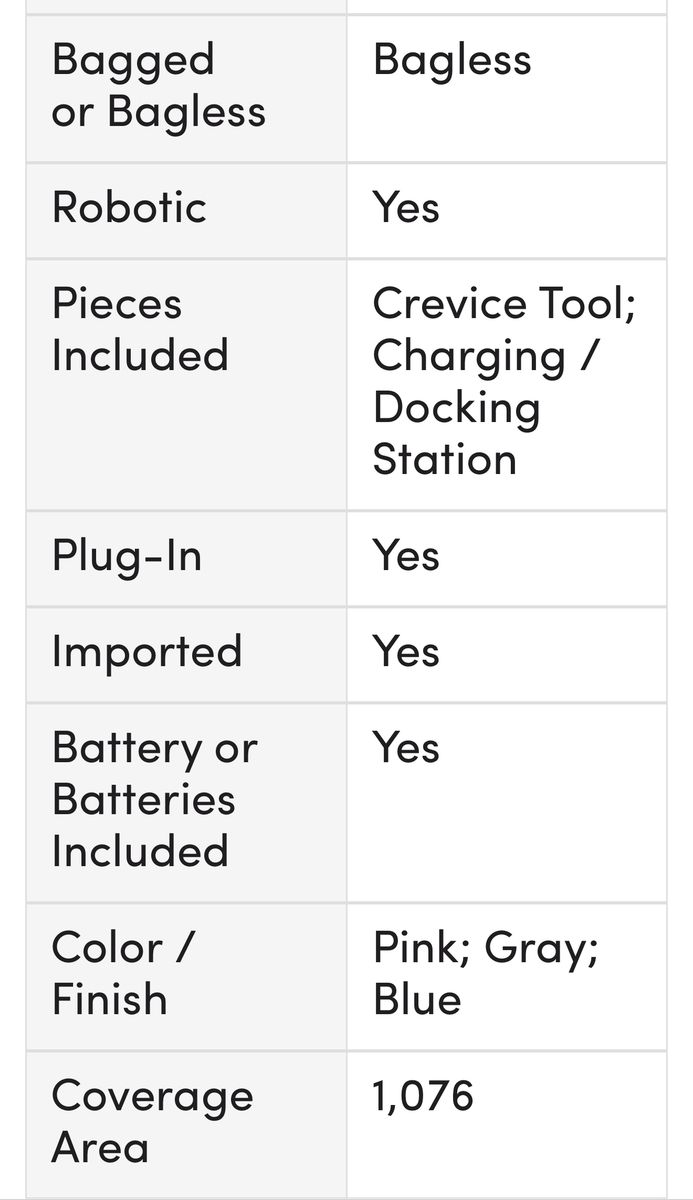
Task: Click the Yes value for Robotic
Action: 406,208
